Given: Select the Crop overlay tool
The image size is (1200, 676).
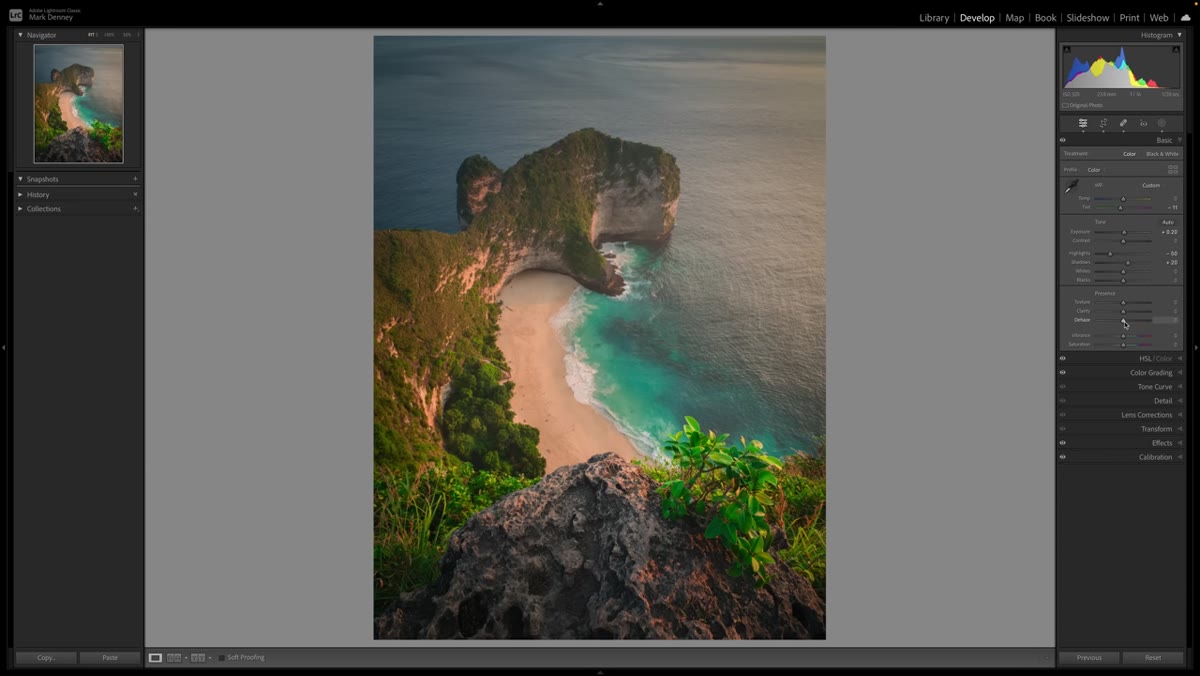Looking at the screenshot, I should (x=1103, y=123).
